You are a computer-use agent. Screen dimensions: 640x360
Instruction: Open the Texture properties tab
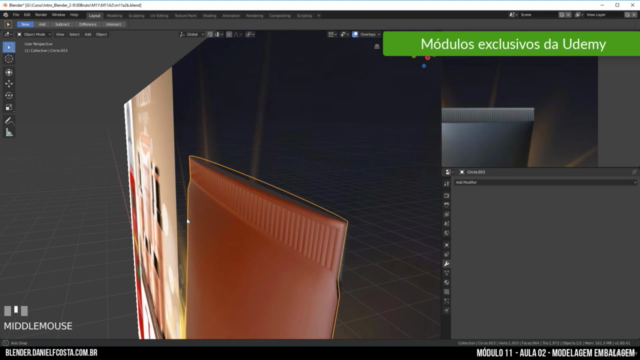pos(447,292)
